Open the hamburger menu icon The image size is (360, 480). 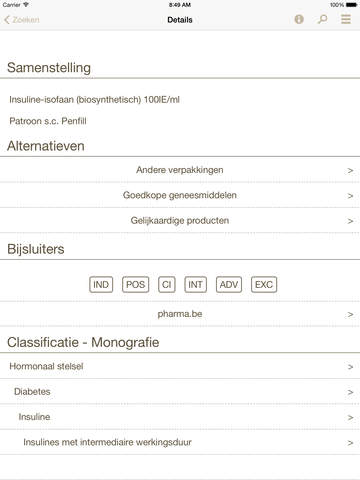pos(346,19)
